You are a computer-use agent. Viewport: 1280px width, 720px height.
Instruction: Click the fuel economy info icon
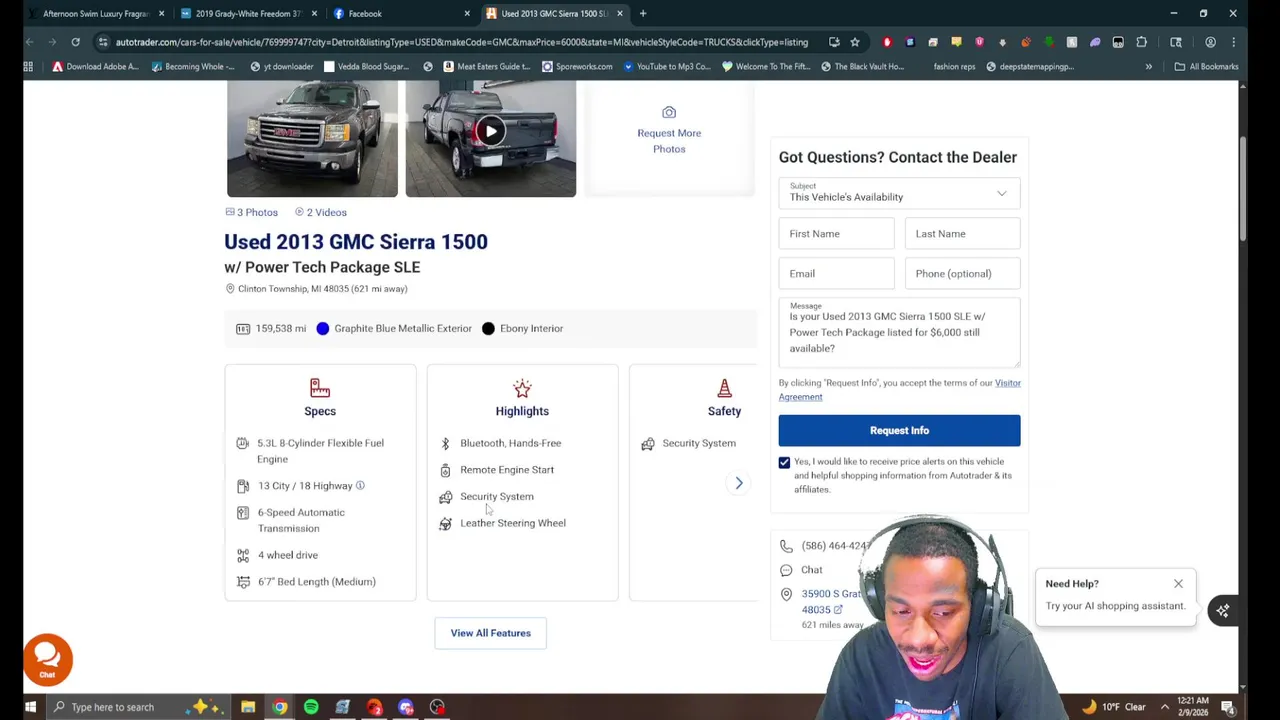360,486
